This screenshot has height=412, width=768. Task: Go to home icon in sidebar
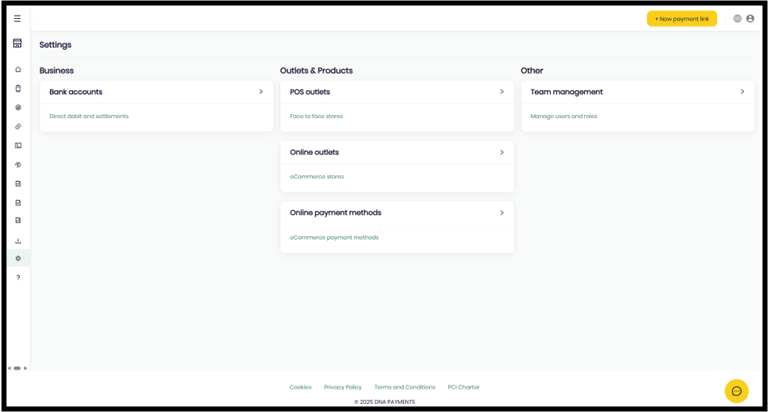tap(18, 69)
